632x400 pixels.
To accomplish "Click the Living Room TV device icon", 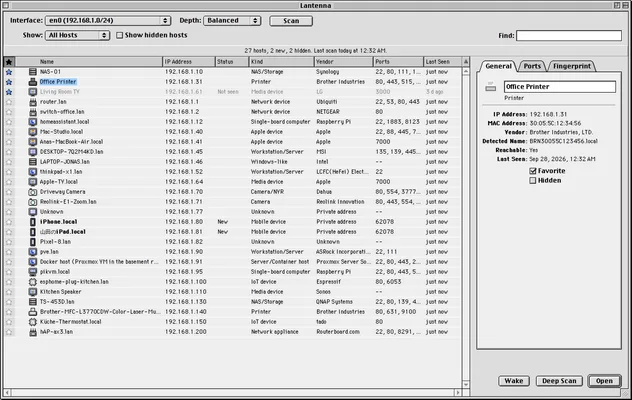I will (x=33, y=92).
